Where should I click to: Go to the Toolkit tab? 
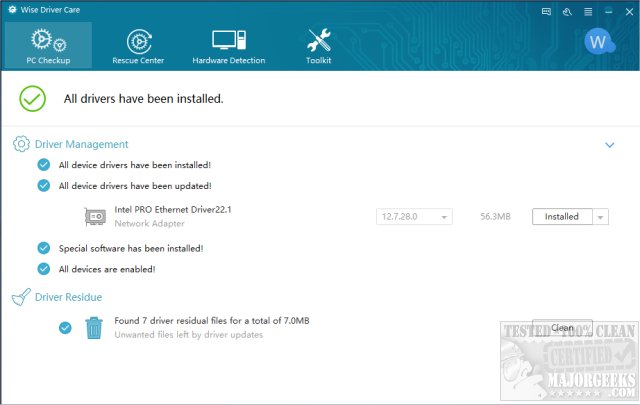click(x=319, y=45)
